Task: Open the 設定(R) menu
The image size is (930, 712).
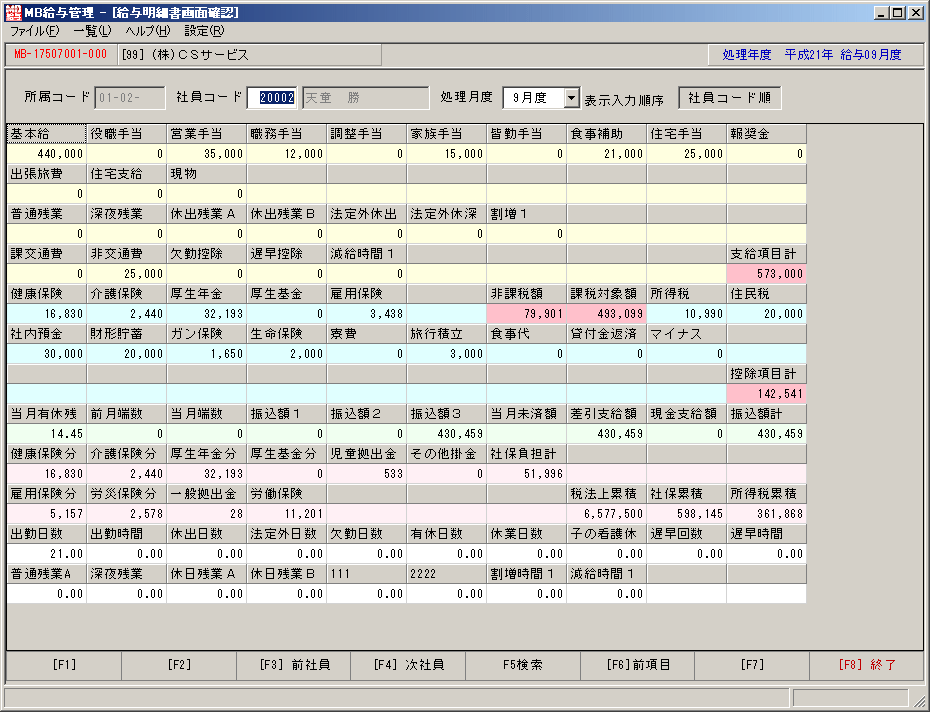Action: 204,31
